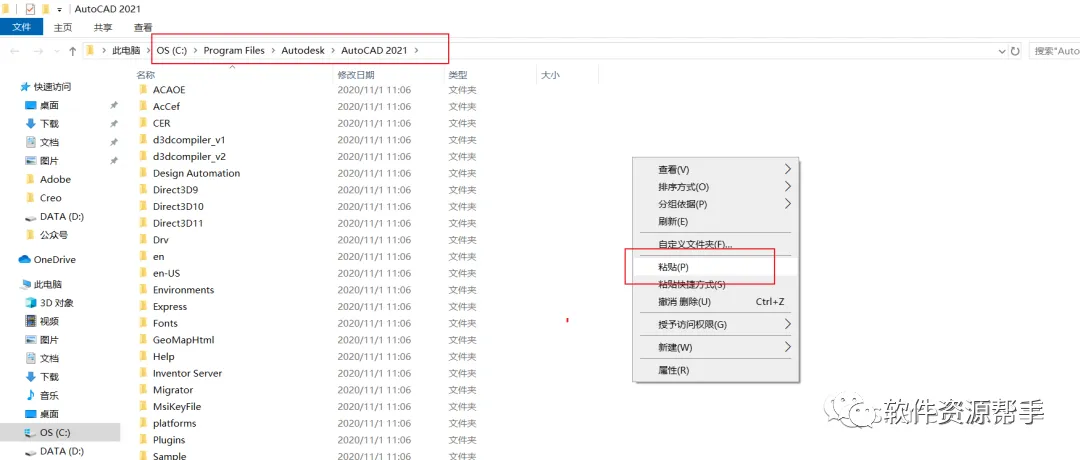Choose 属性(R) from context menu
This screenshot has width=1080, height=460.
pos(716,370)
